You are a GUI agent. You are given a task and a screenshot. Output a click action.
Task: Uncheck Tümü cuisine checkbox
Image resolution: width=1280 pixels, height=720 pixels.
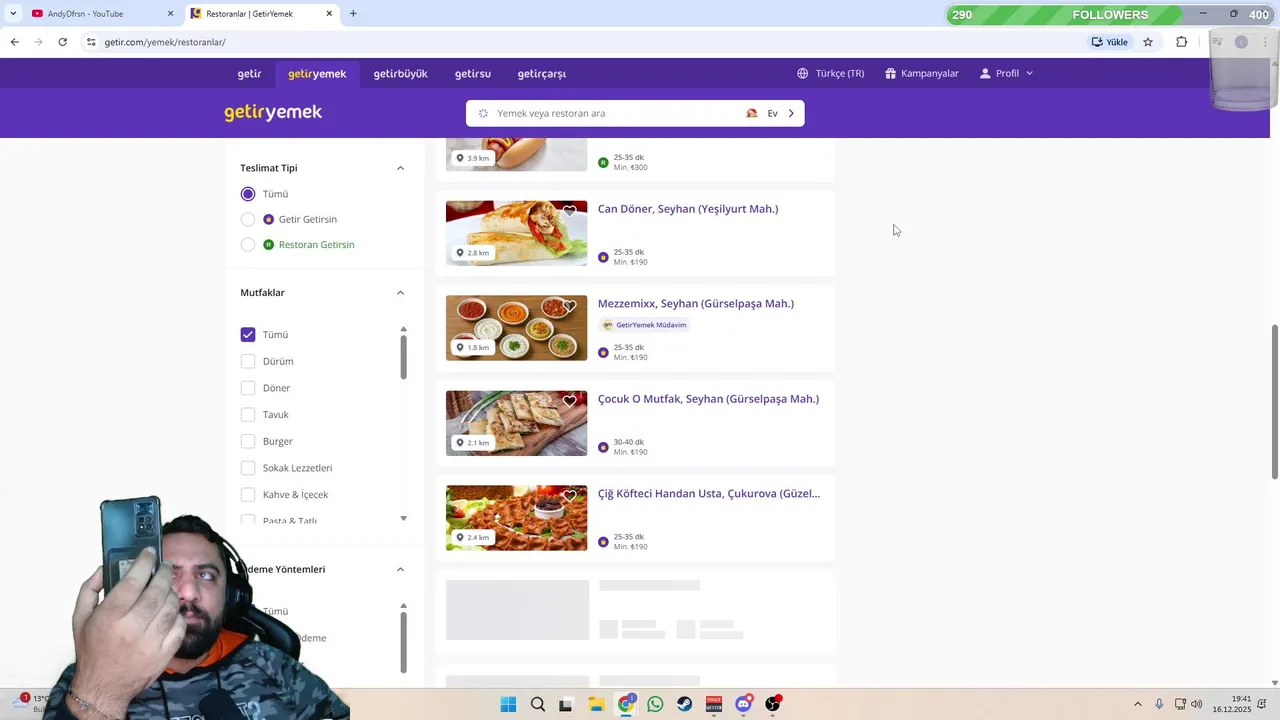(248, 334)
